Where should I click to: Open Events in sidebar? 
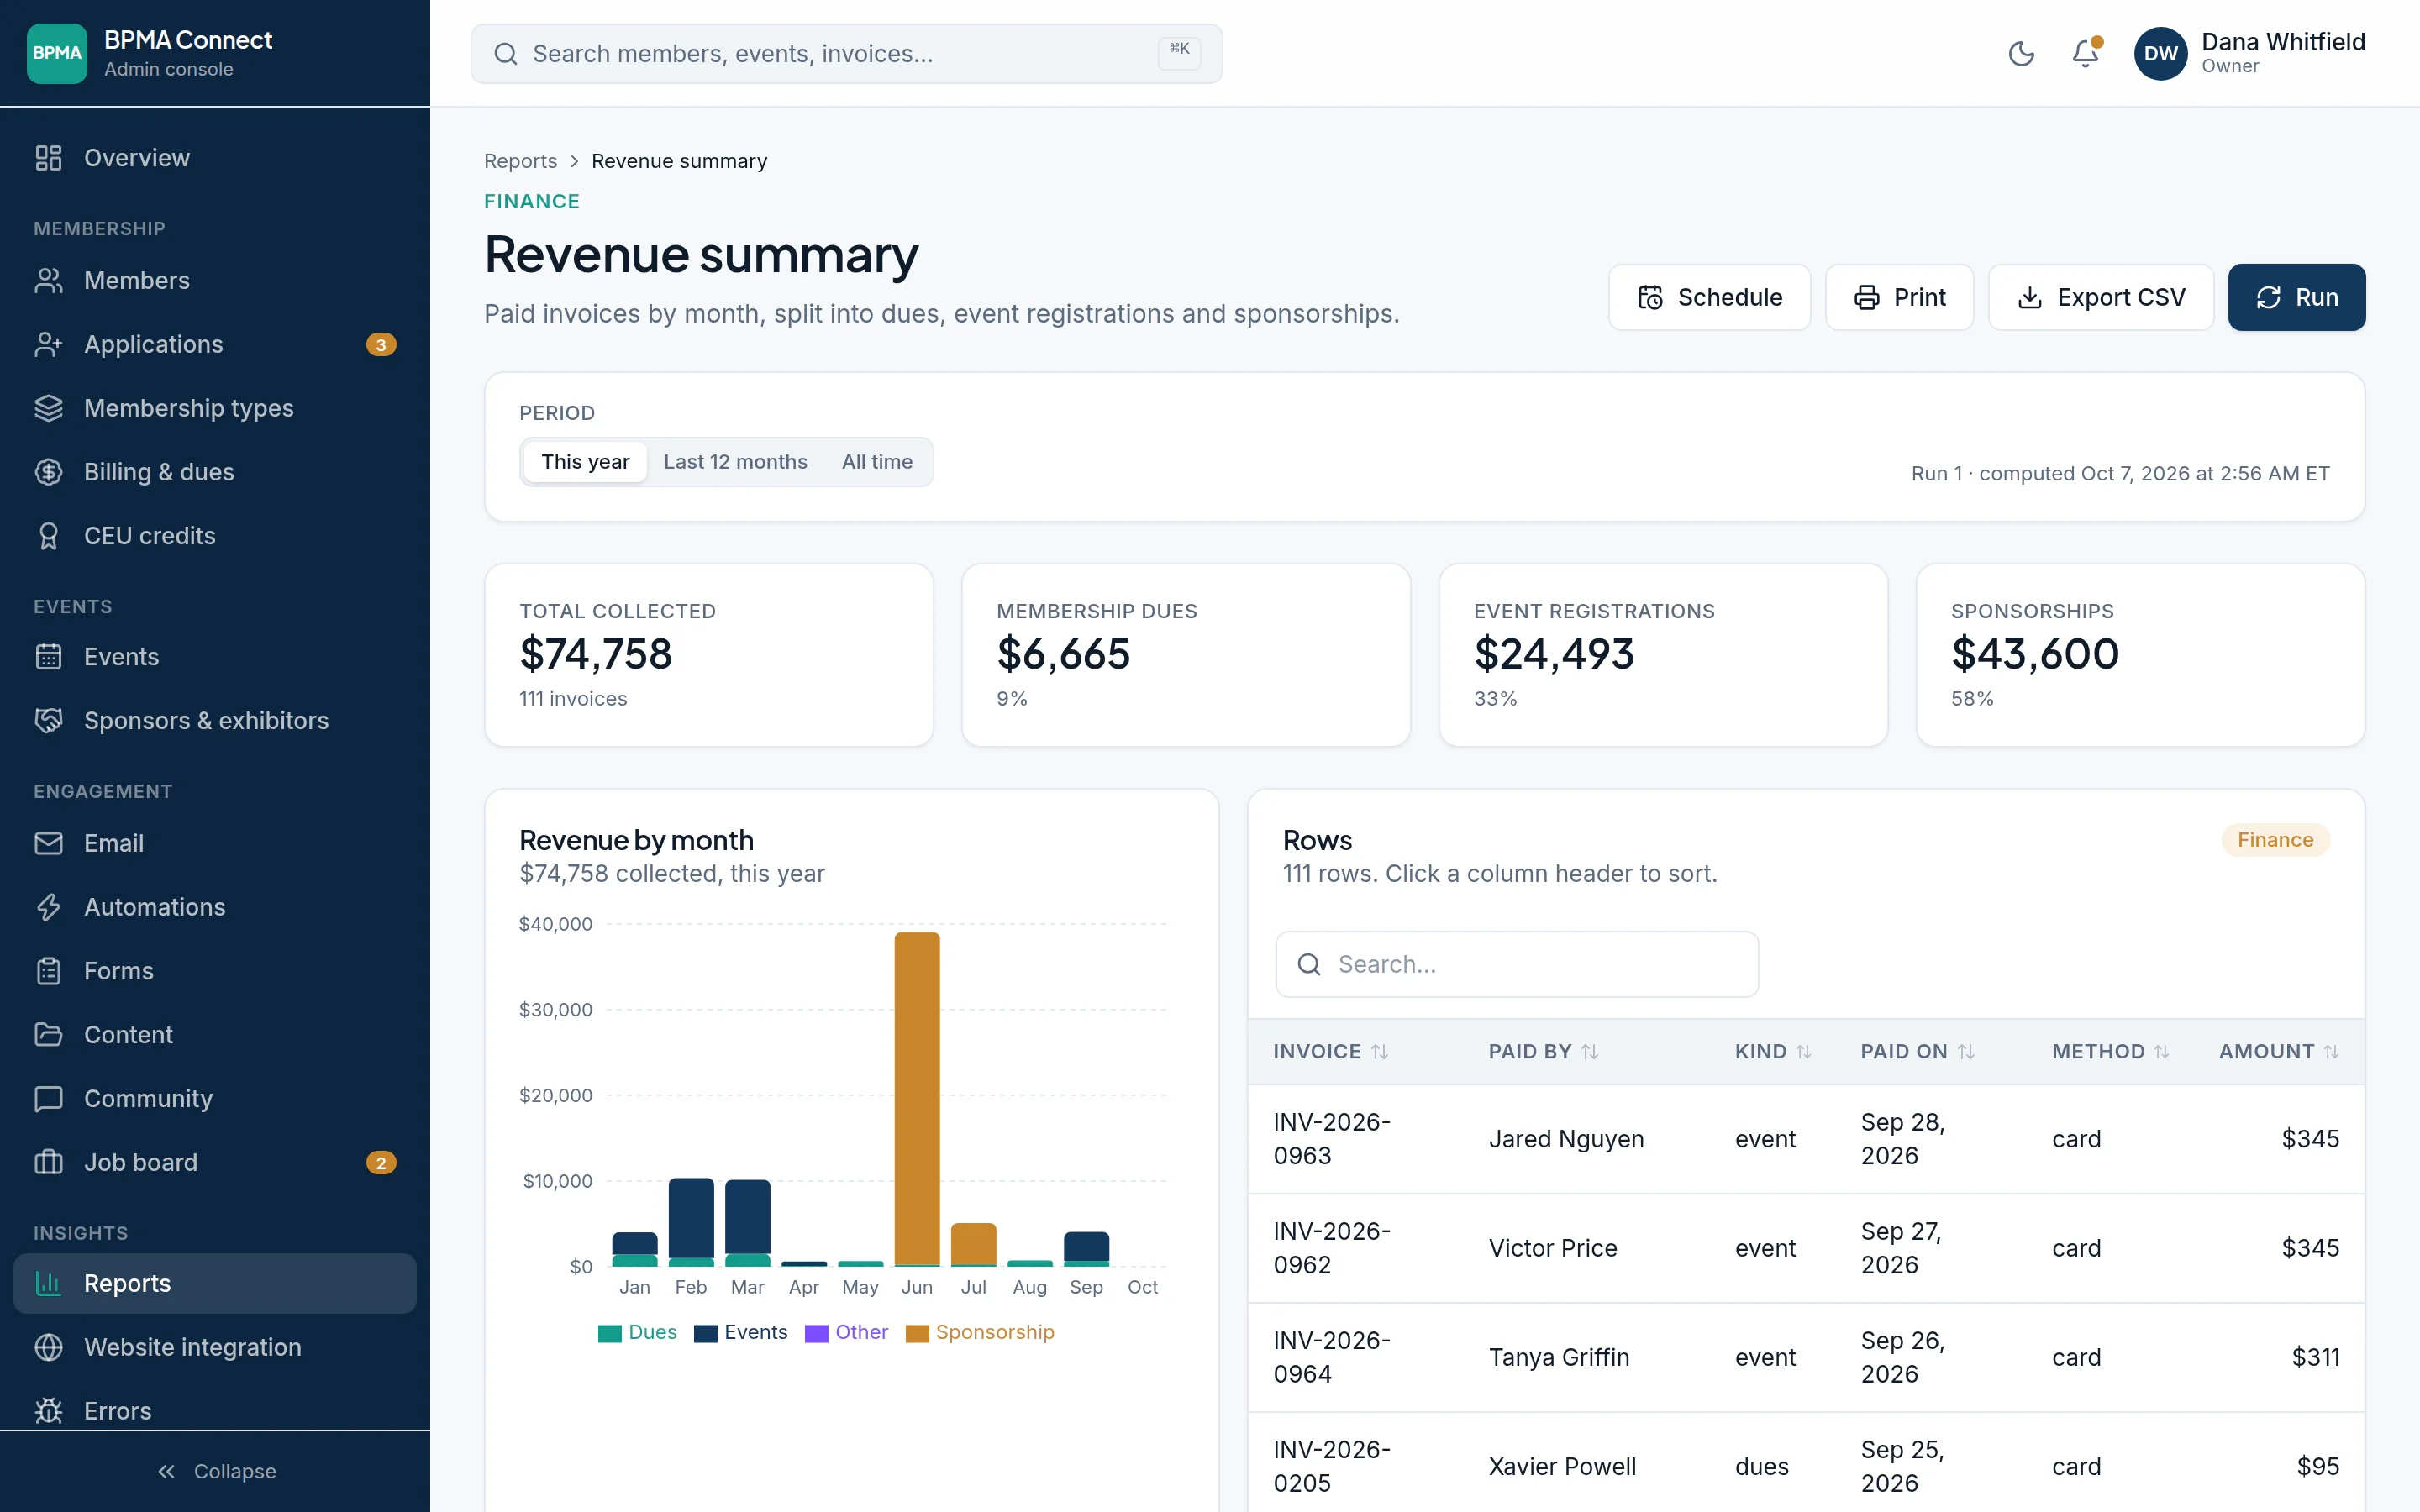(215, 657)
